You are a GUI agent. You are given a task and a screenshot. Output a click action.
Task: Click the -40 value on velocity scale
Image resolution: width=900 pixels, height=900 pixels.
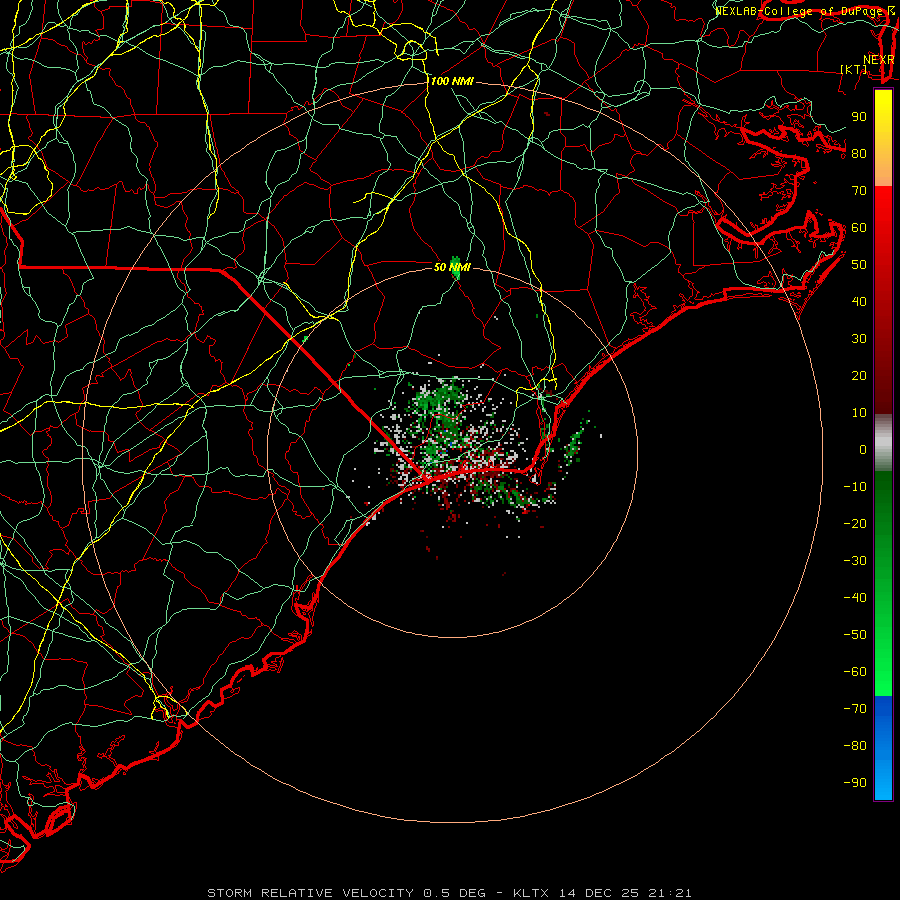tap(855, 598)
